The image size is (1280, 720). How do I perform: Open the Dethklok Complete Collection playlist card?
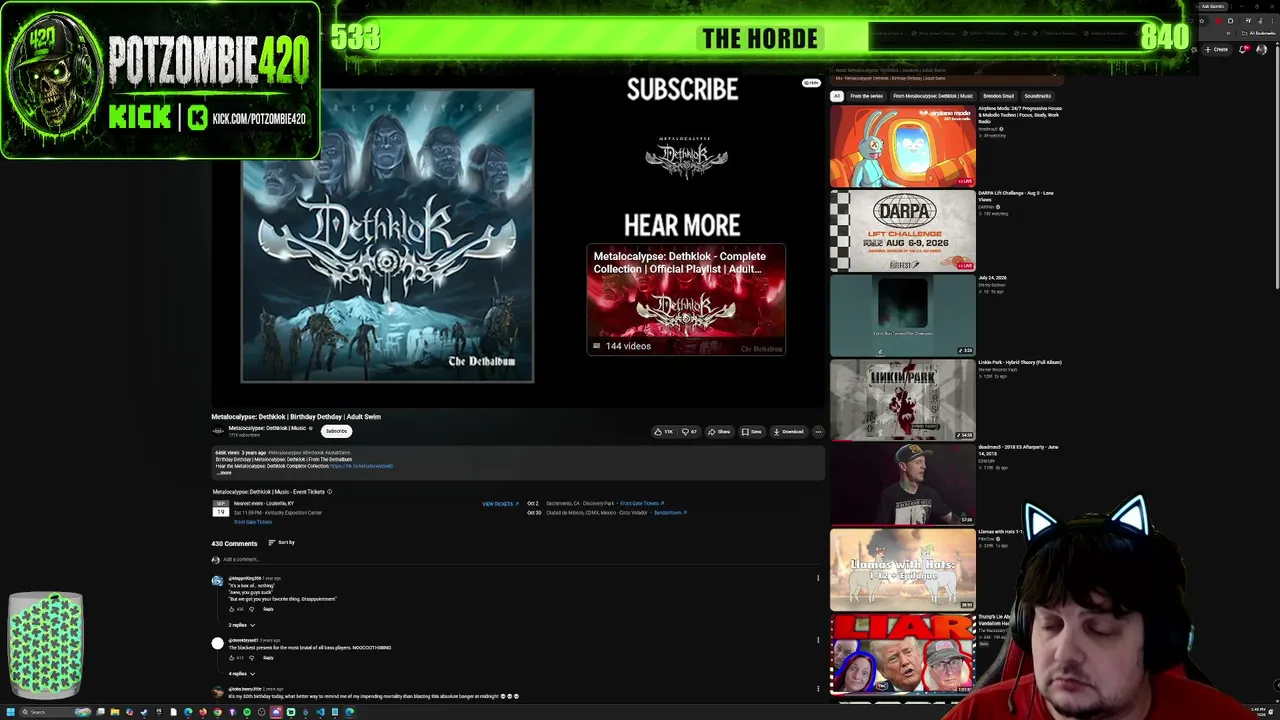coord(686,300)
